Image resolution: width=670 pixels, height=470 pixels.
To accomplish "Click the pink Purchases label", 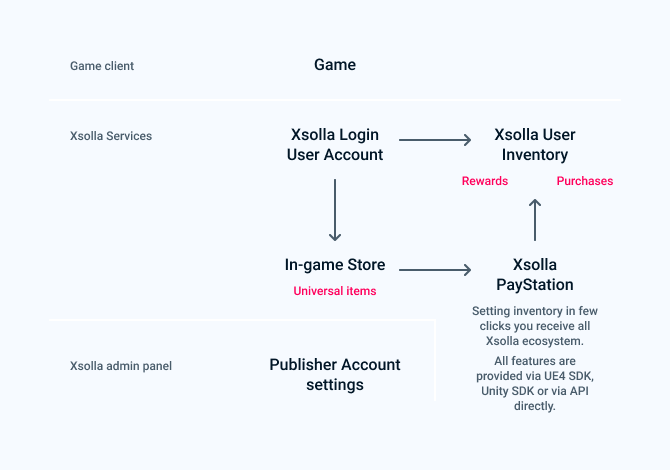I will [x=585, y=181].
